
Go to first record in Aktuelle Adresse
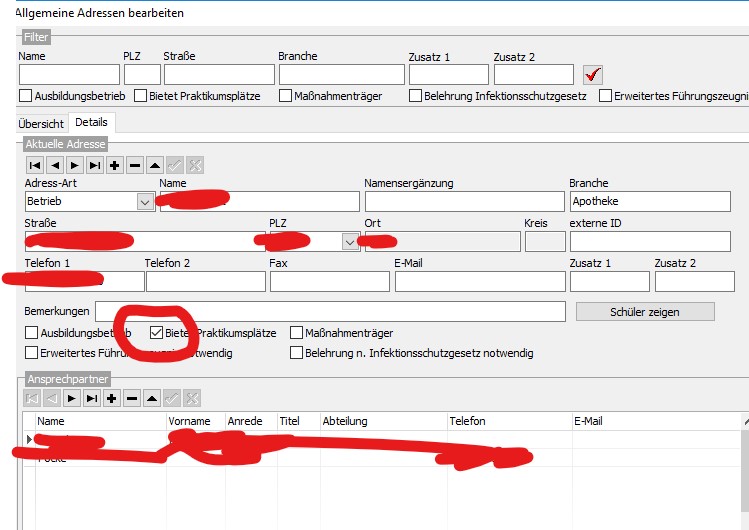coord(35,165)
